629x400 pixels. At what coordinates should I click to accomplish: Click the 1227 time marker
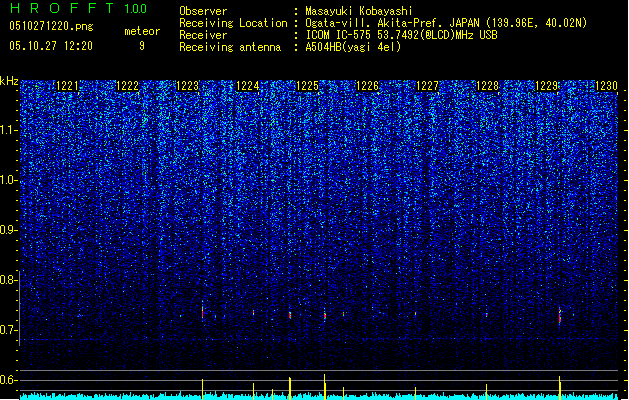[x=428, y=86]
